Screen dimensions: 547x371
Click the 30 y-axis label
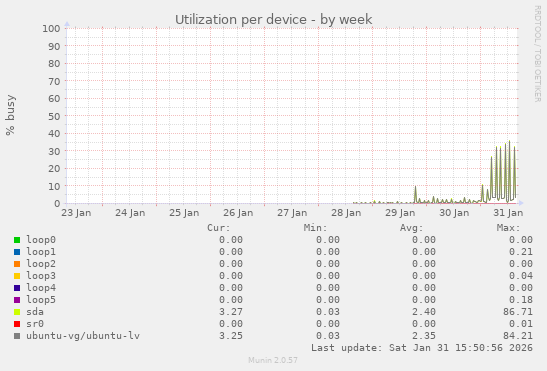[x=54, y=151]
